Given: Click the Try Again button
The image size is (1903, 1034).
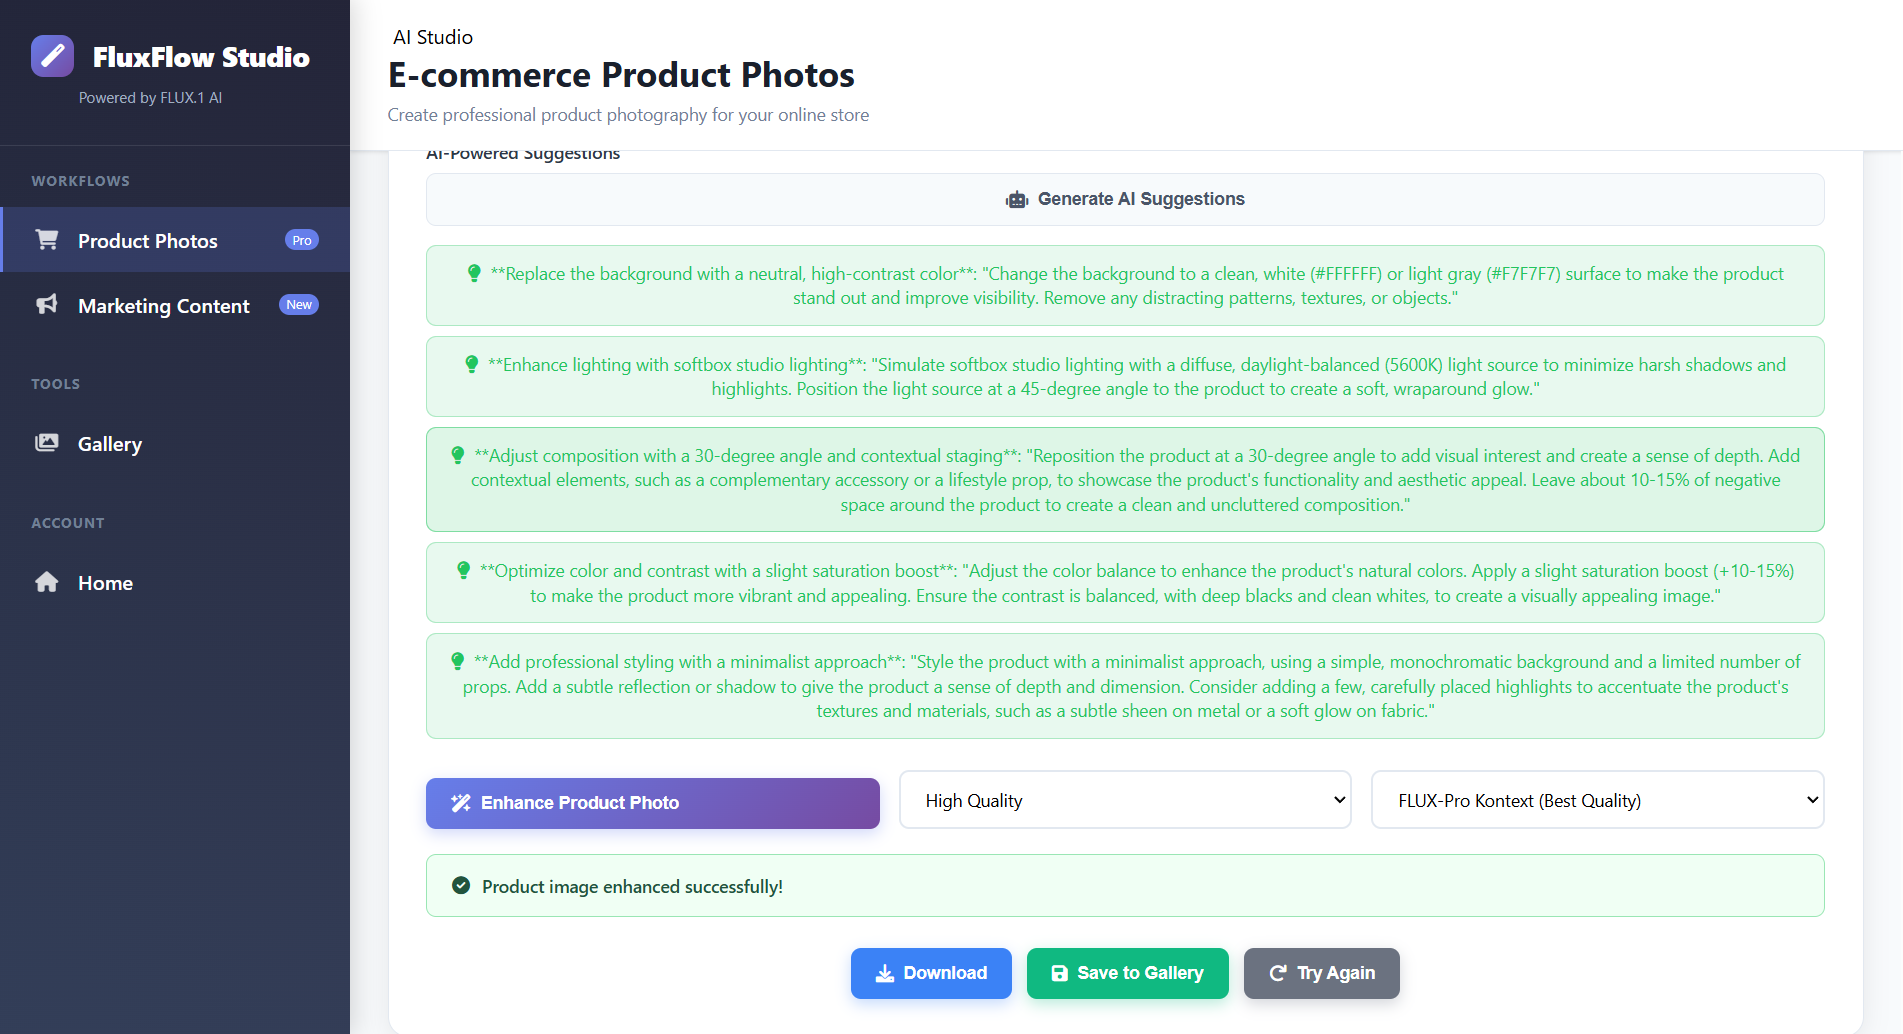Looking at the screenshot, I should point(1321,973).
